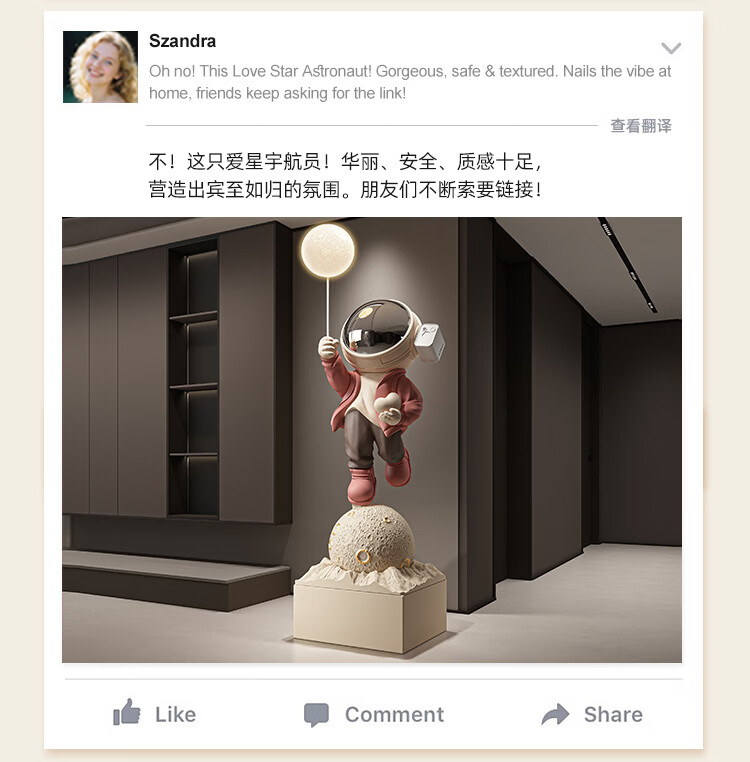Click the 查看翻译 view translation link
Screen dimensions: 750x762
641,126
